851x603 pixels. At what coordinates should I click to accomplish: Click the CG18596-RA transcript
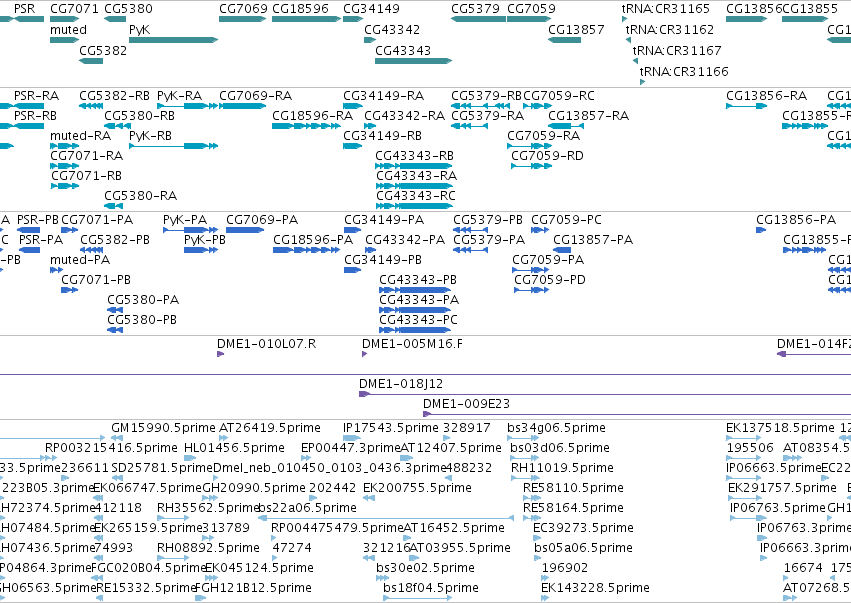[307, 126]
